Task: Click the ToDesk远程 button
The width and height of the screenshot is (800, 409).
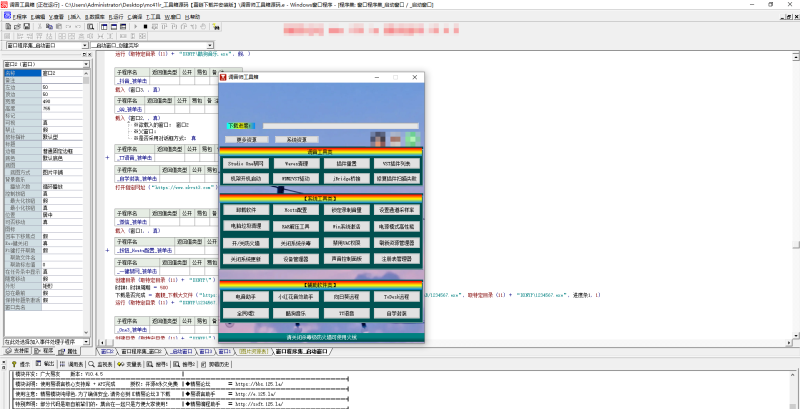Action: (x=397, y=296)
